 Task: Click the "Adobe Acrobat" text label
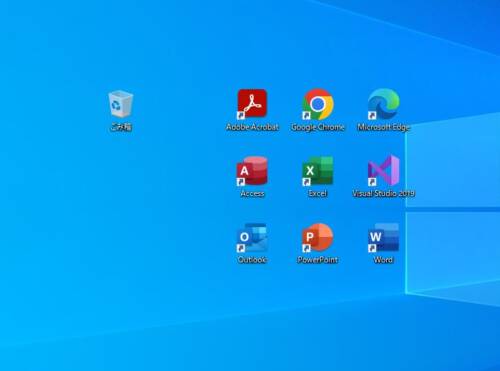coord(252,127)
